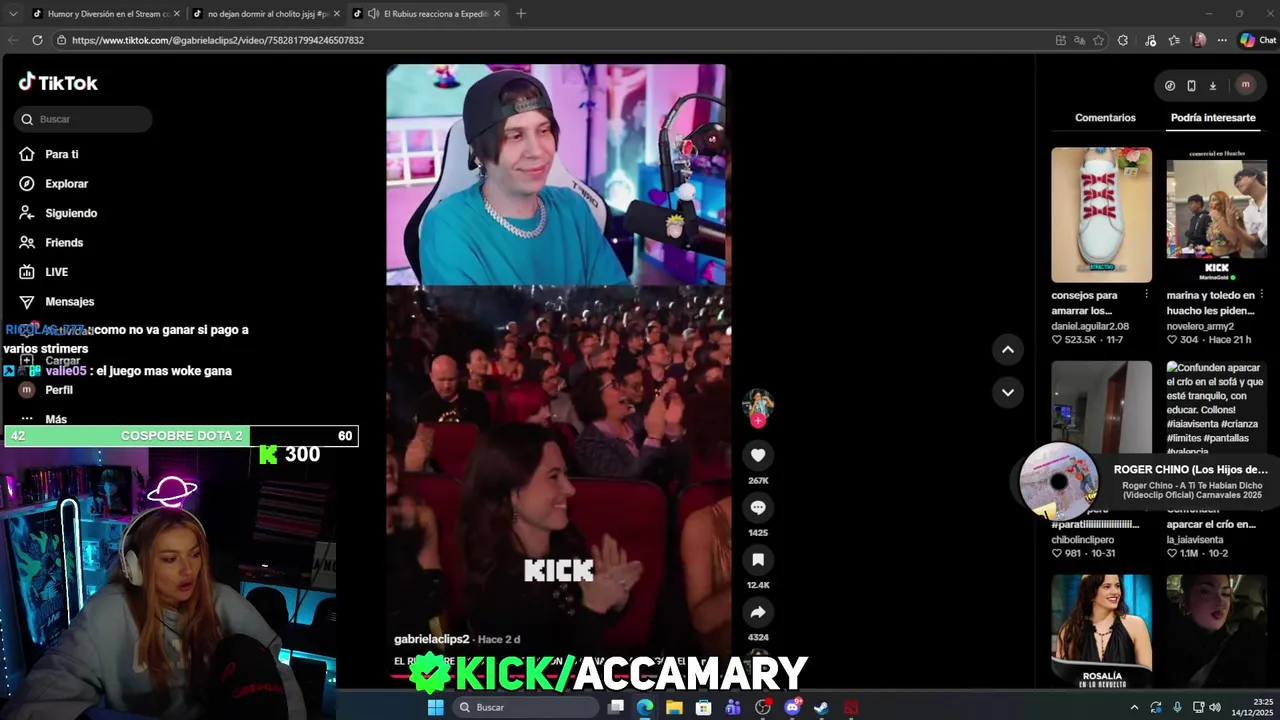The width and height of the screenshot is (1280, 720).
Task: Open more options for consejos para amarrar video
Action: [x=1146, y=295]
